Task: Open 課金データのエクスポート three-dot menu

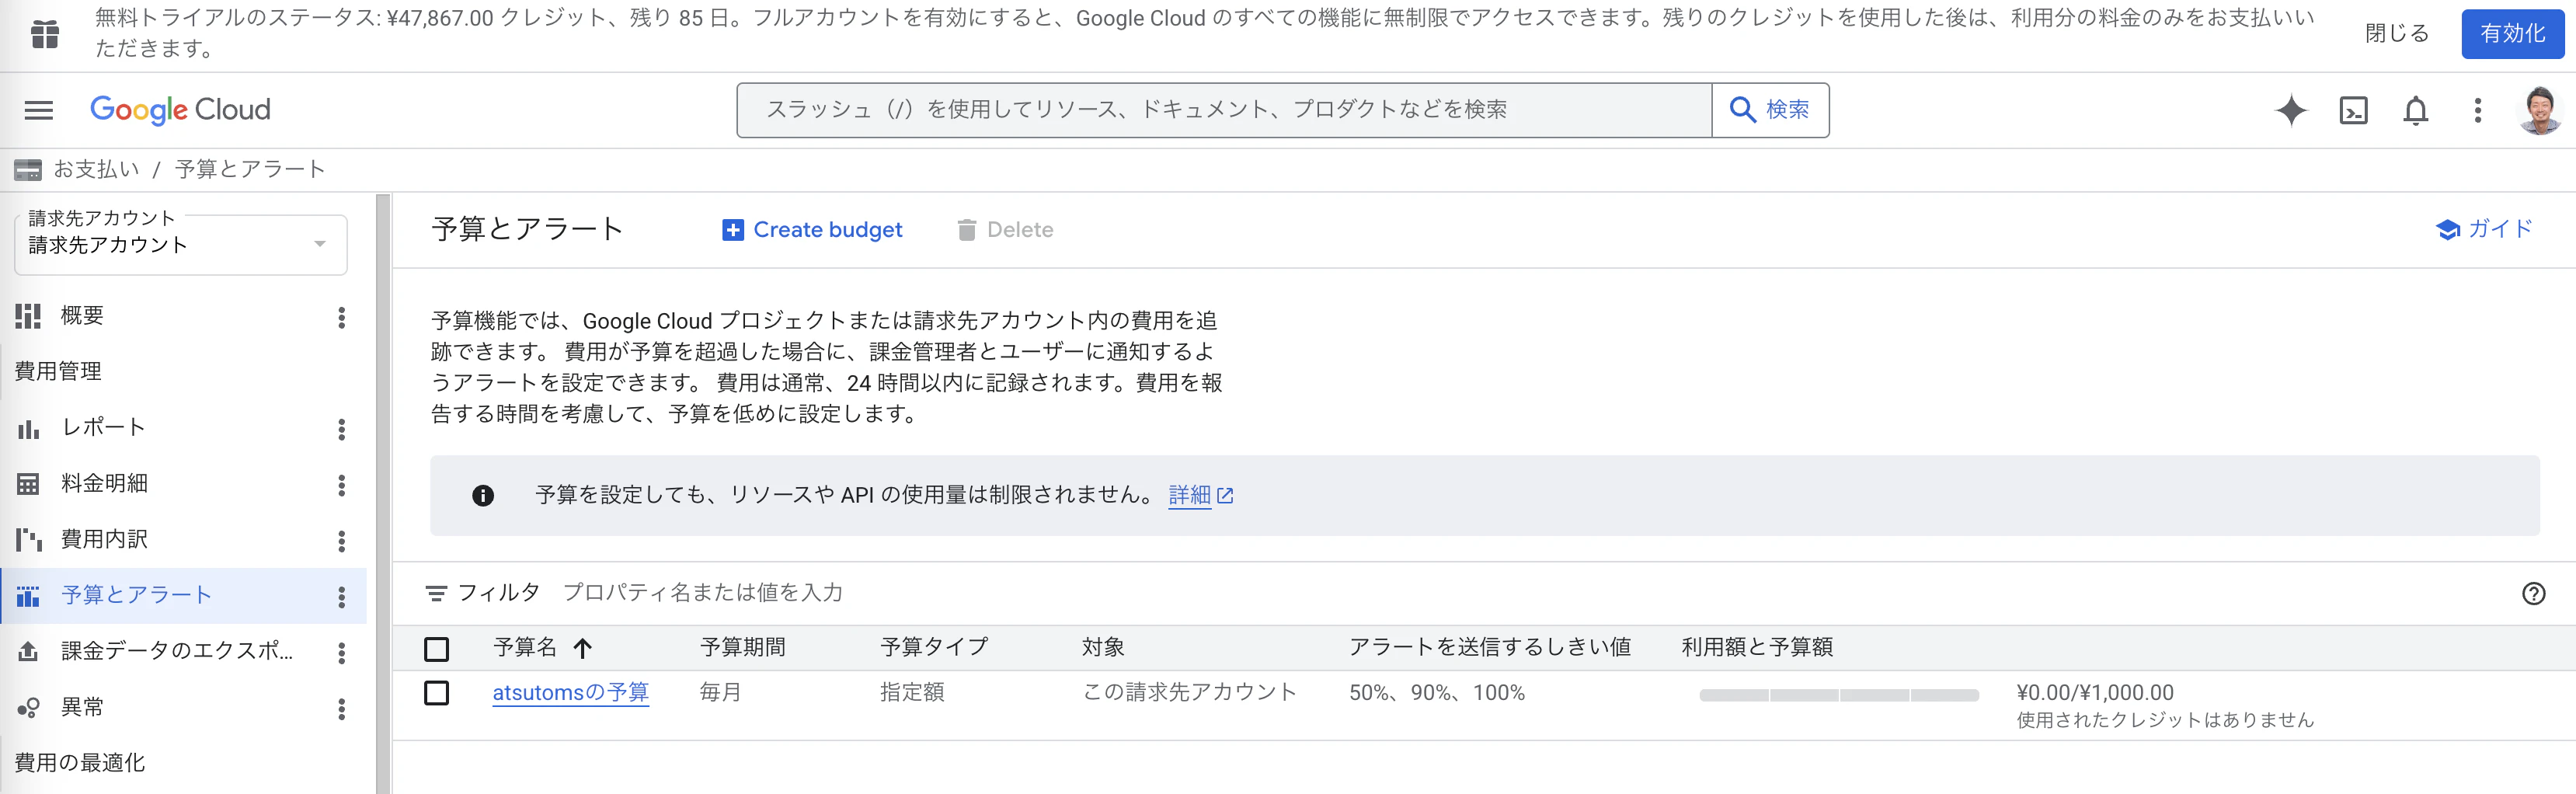Action: (342, 653)
